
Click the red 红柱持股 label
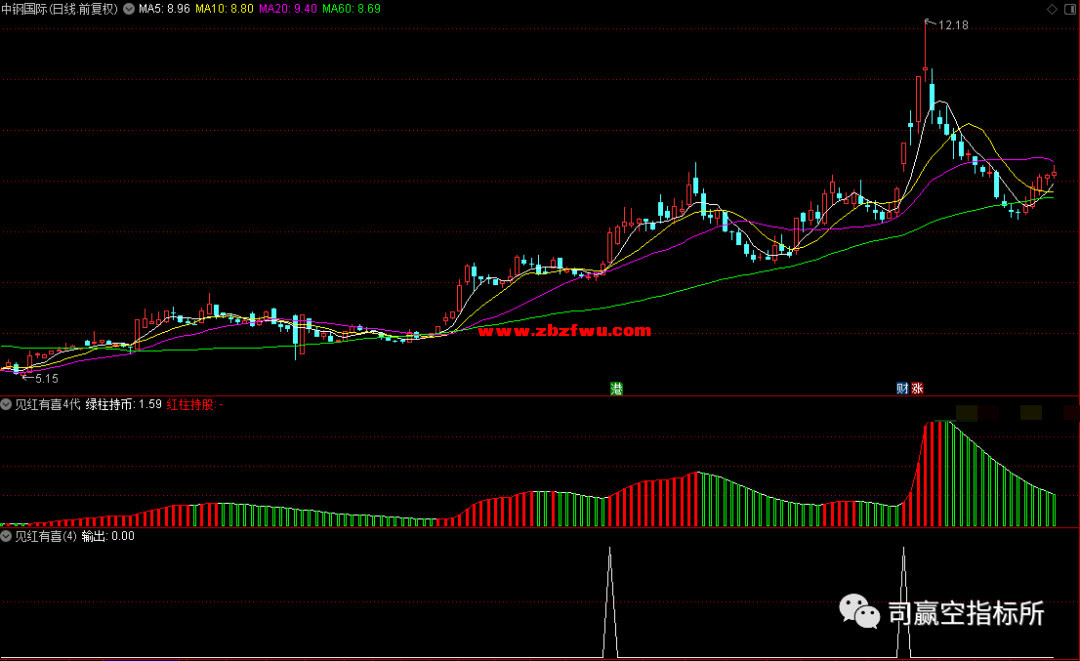tap(194, 404)
